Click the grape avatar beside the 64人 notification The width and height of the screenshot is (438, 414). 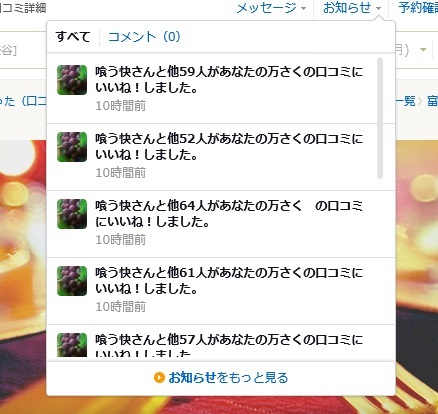pyautogui.click(x=72, y=214)
